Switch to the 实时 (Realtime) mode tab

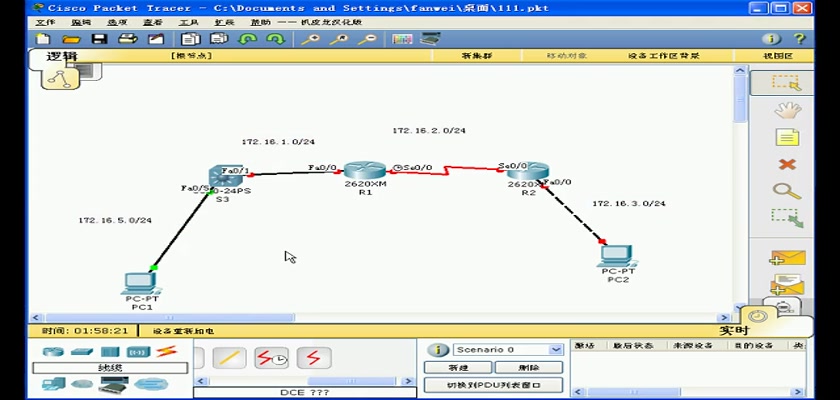coord(733,330)
